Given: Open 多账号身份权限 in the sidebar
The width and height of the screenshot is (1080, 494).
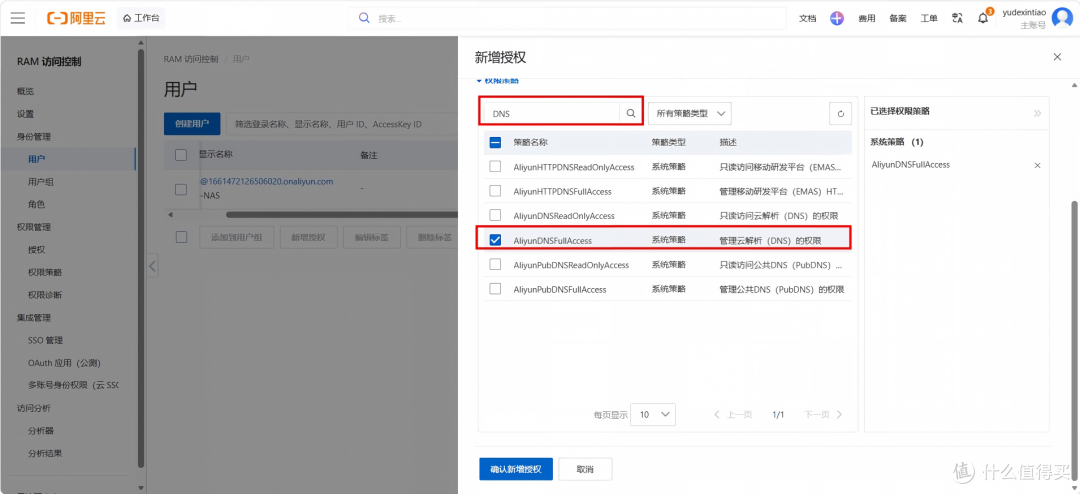Looking at the screenshot, I should click(x=73, y=386).
